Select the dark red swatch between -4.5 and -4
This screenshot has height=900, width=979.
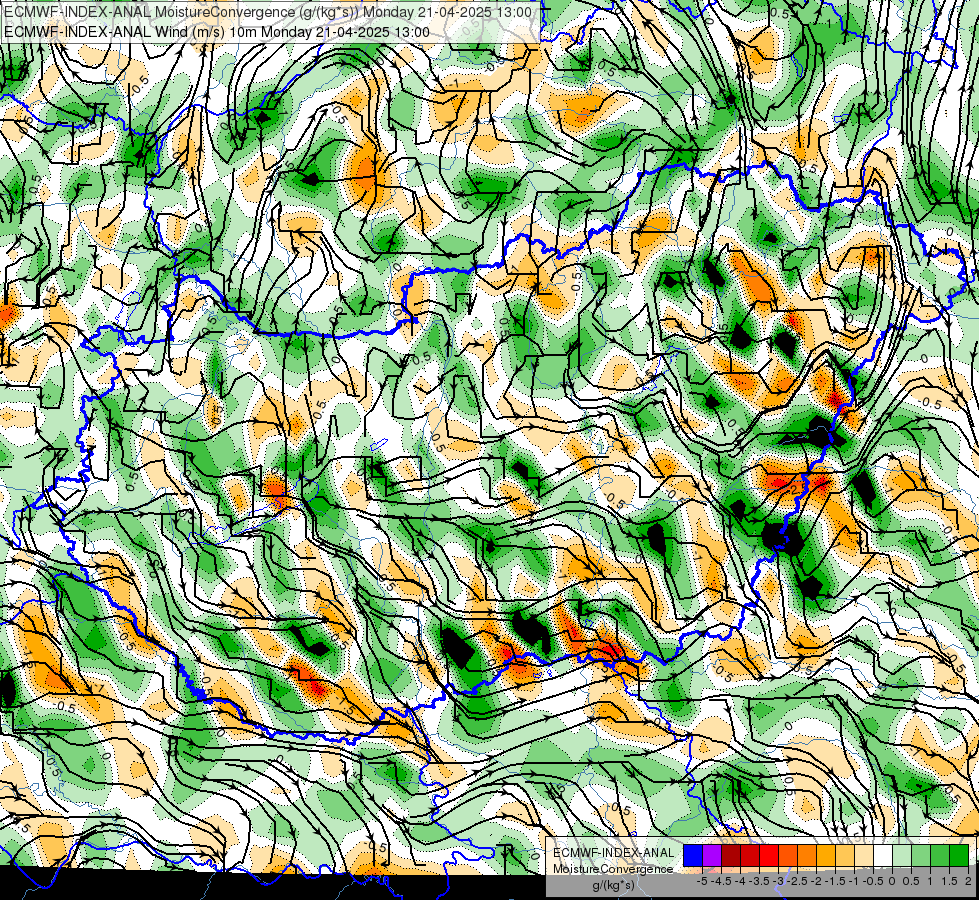731,855
